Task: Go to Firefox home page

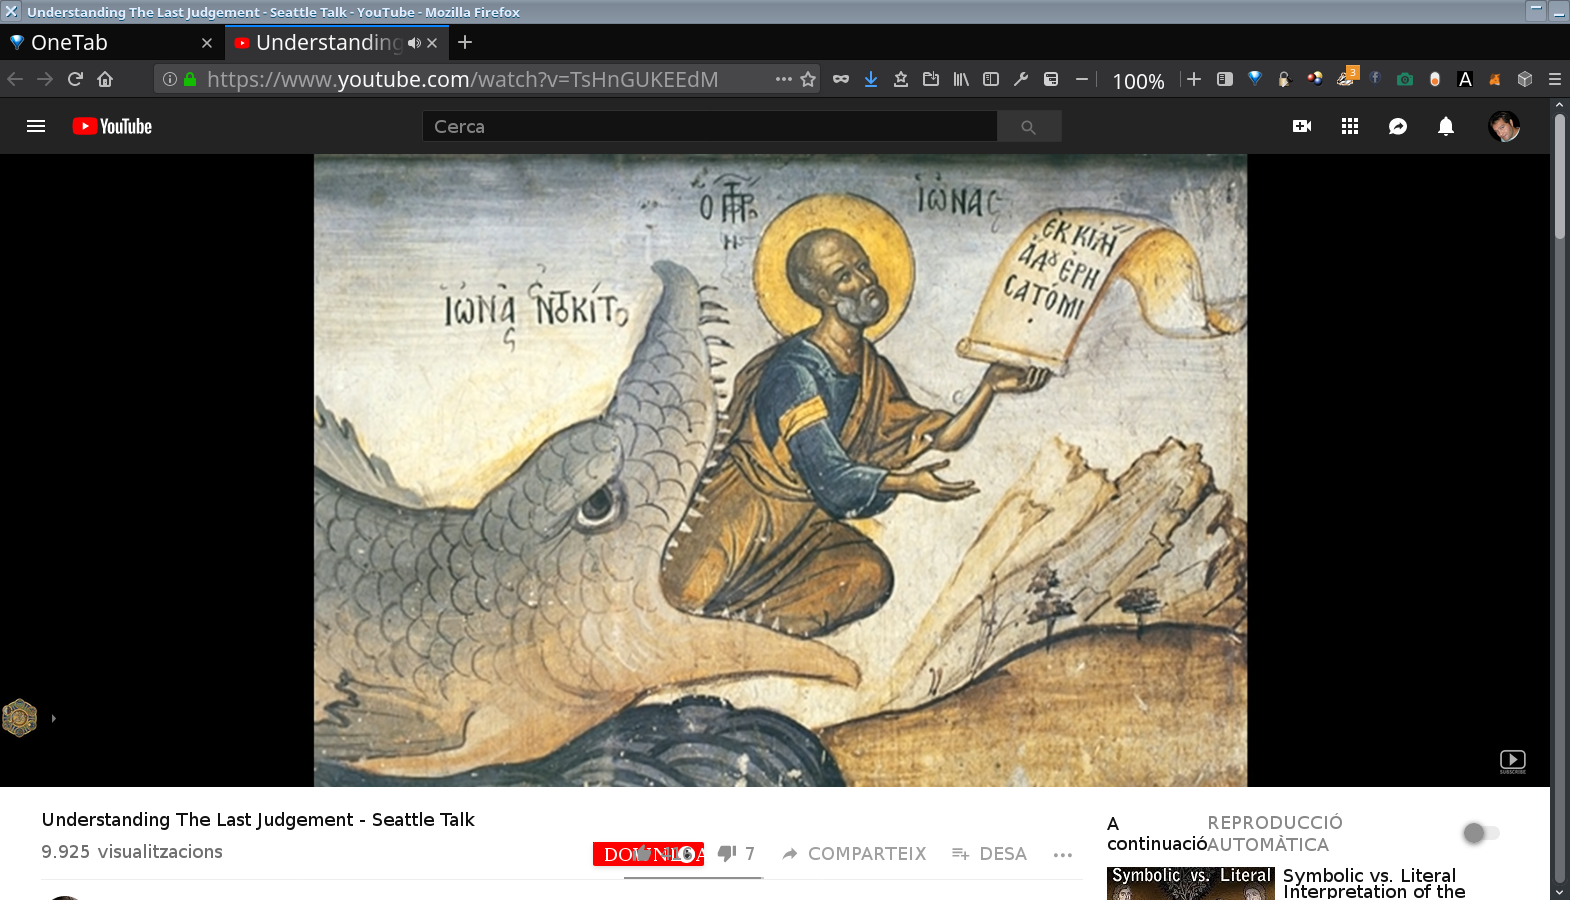Action: click(x=105, y=79)
